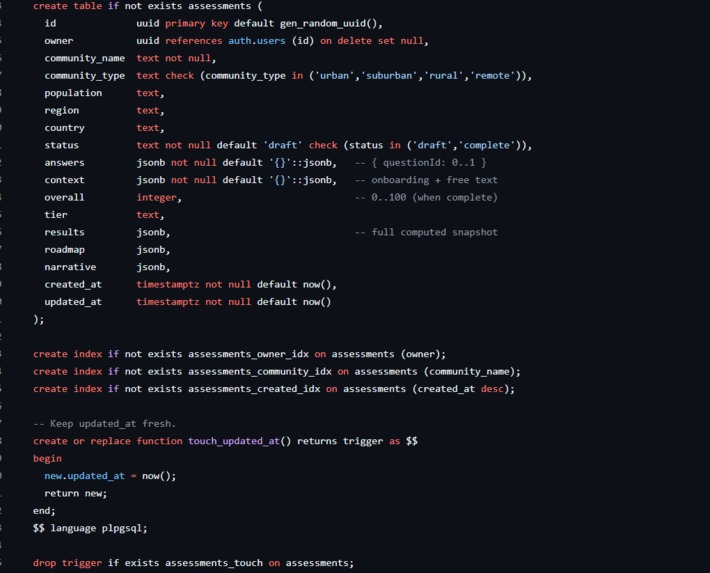Click the 'remote' string literal
Screen dimensions: 710x573
[x=492, y=76]
